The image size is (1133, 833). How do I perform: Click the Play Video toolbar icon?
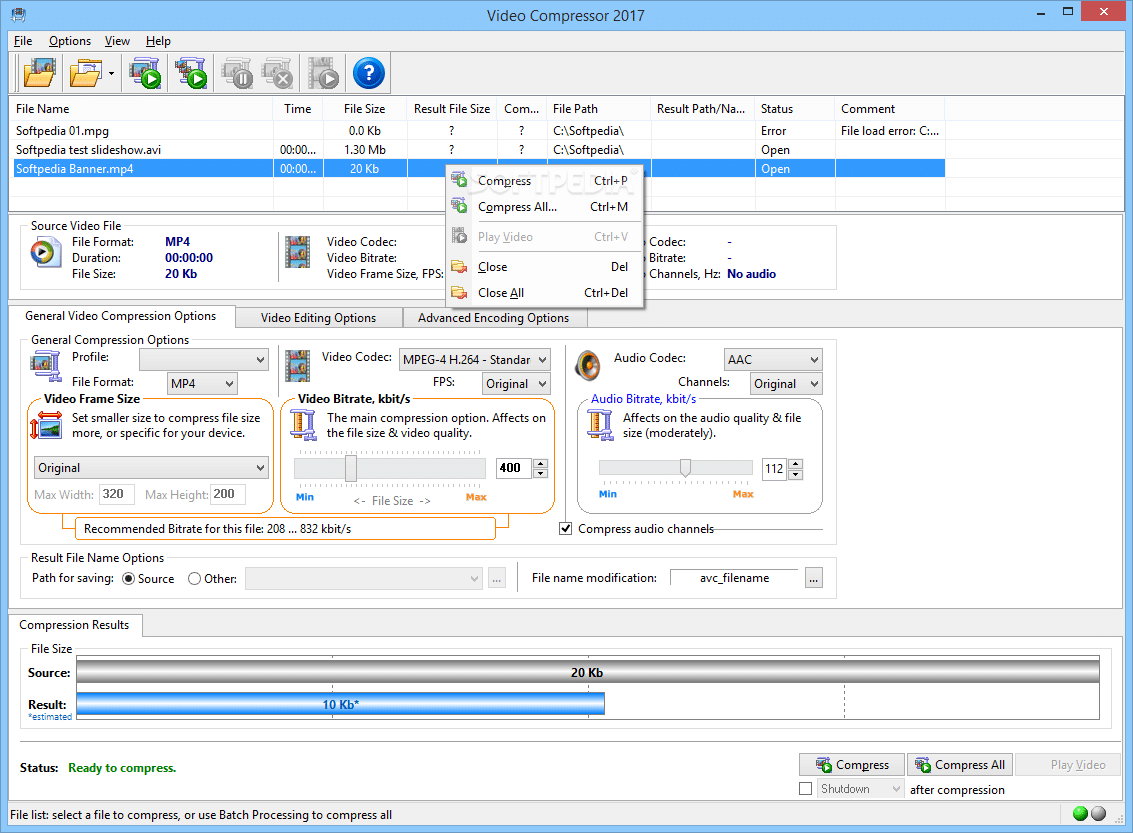pos(323,73)
